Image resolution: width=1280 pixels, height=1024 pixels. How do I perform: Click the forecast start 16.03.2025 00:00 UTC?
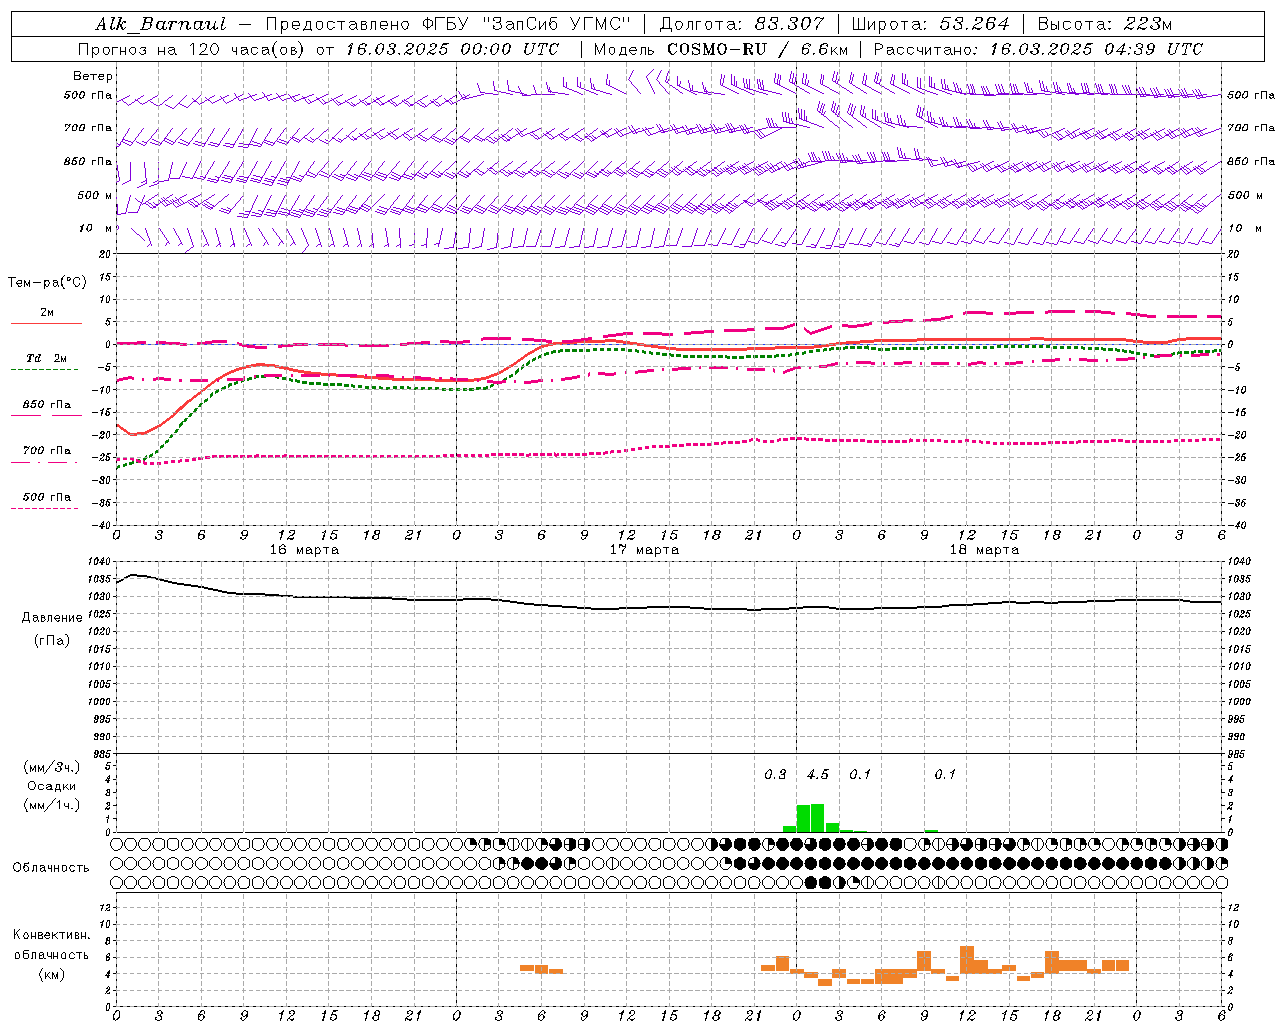[x=452, y=49]
